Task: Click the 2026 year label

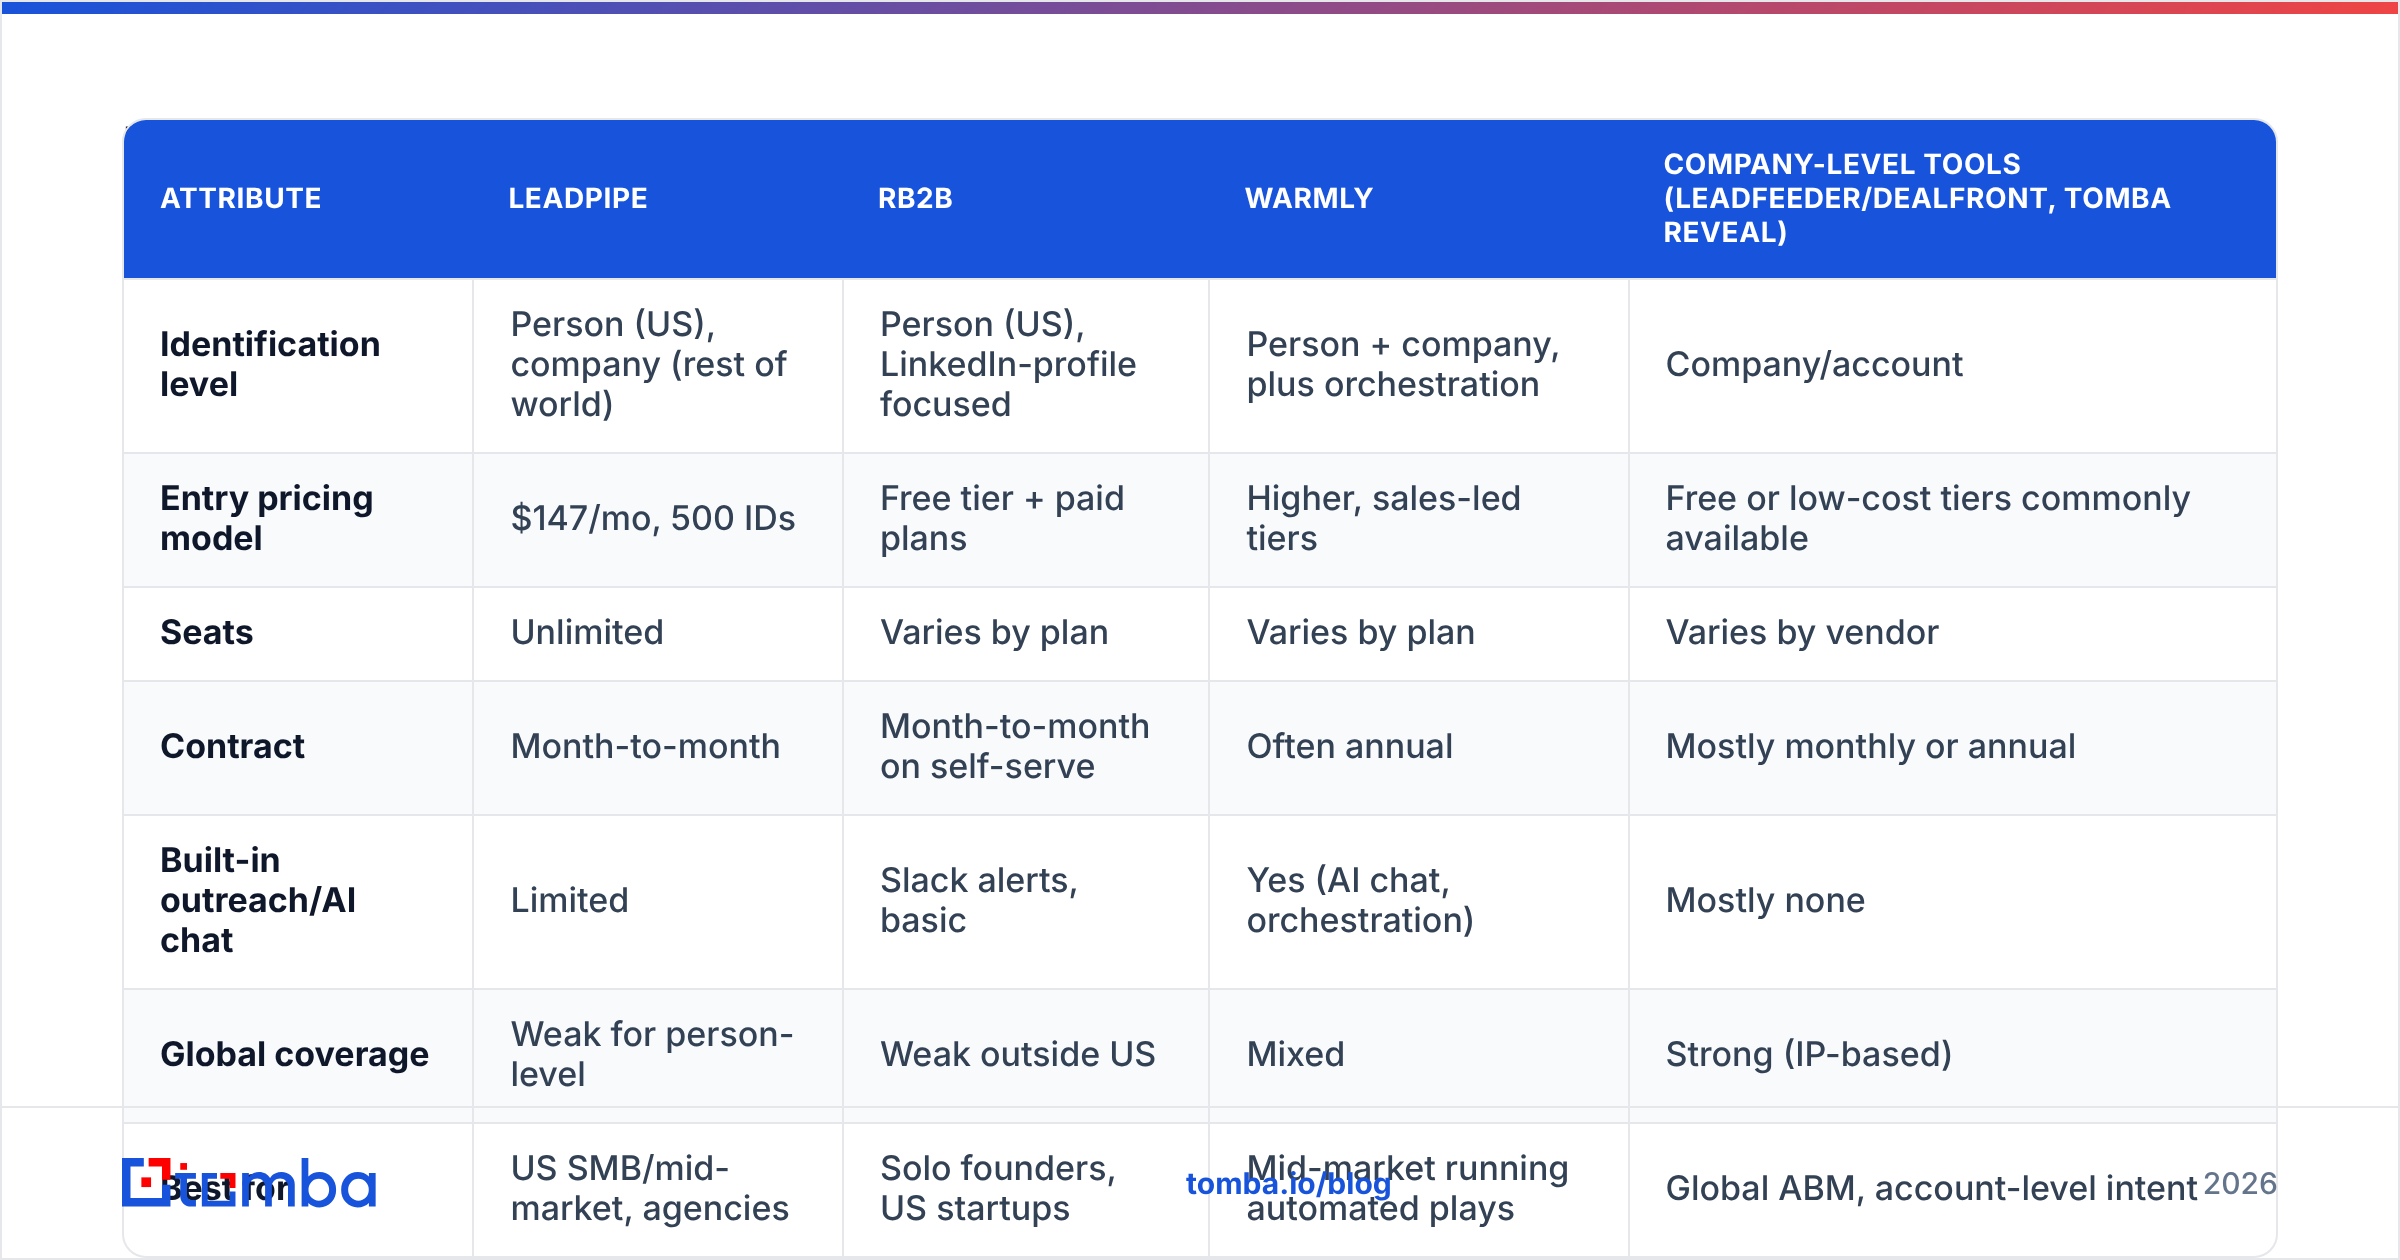Action: tap(2240, 1184)
